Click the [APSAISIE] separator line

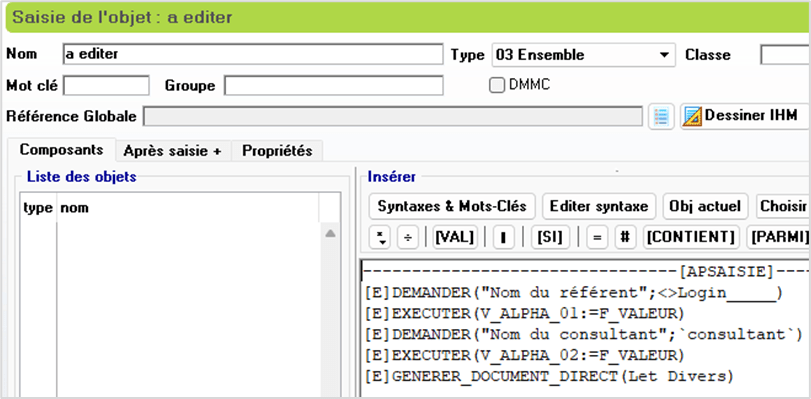[x=586, y=272]
